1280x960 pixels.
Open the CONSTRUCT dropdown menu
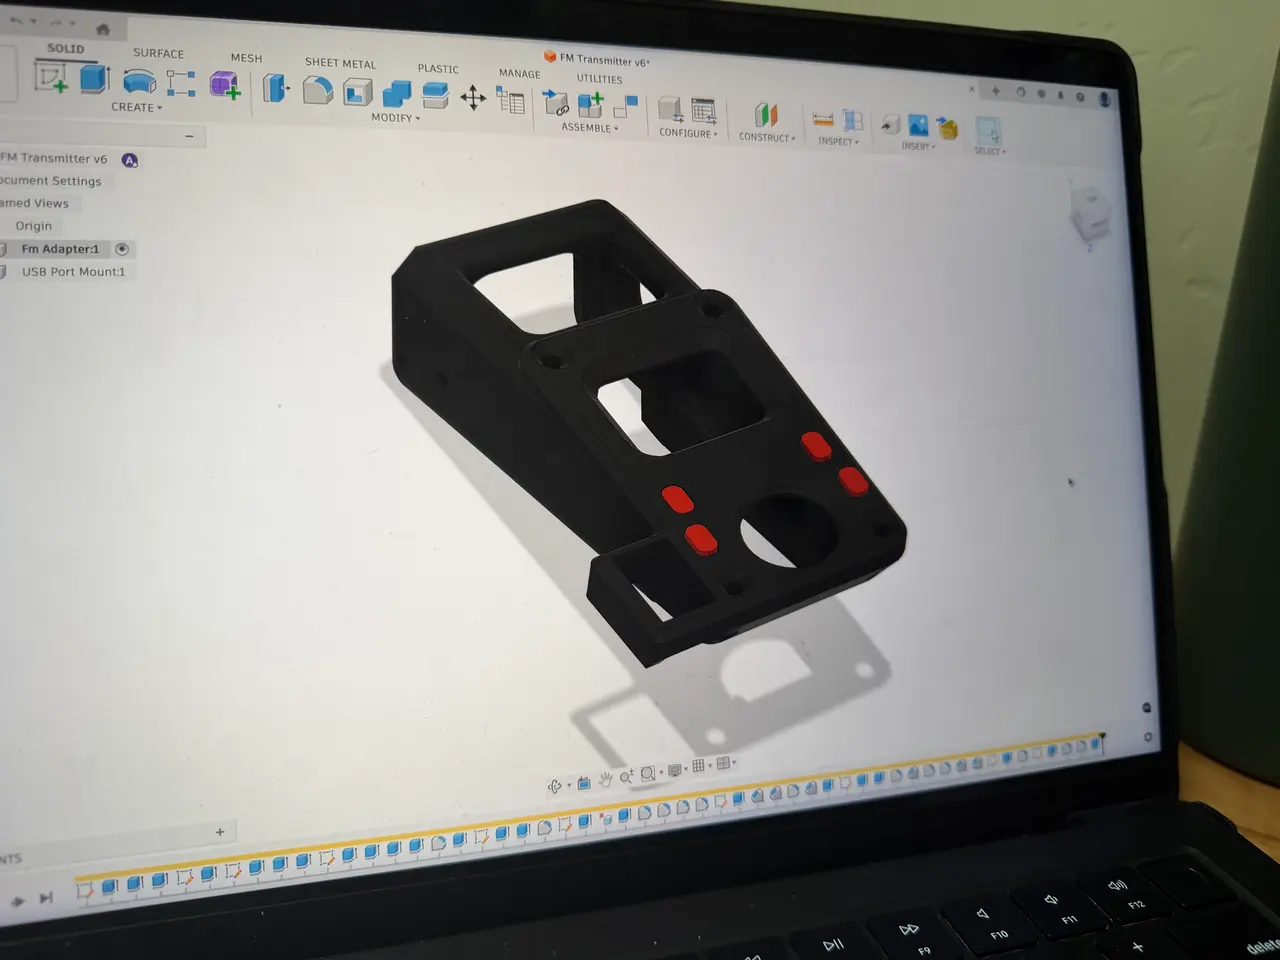[x=767, y=138]
